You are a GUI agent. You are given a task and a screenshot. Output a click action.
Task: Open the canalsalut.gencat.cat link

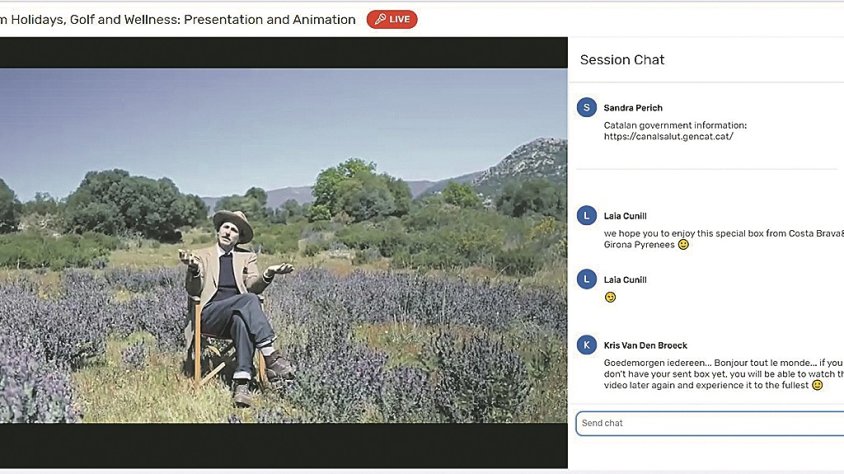[668, 136]
